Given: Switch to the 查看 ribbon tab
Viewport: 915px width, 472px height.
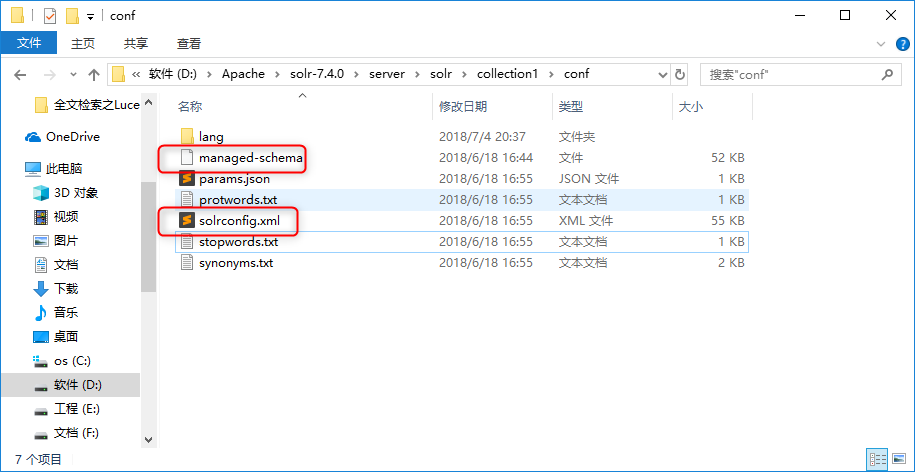Looking at the screenshot, I should [189, 43].
